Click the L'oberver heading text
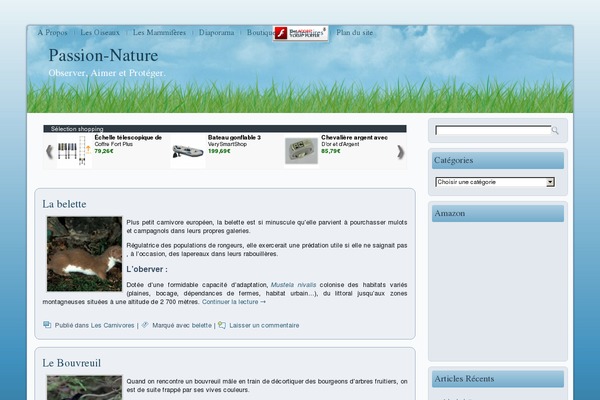The width and height of the screenshot is (600, 400). click(x=147, y=269)
